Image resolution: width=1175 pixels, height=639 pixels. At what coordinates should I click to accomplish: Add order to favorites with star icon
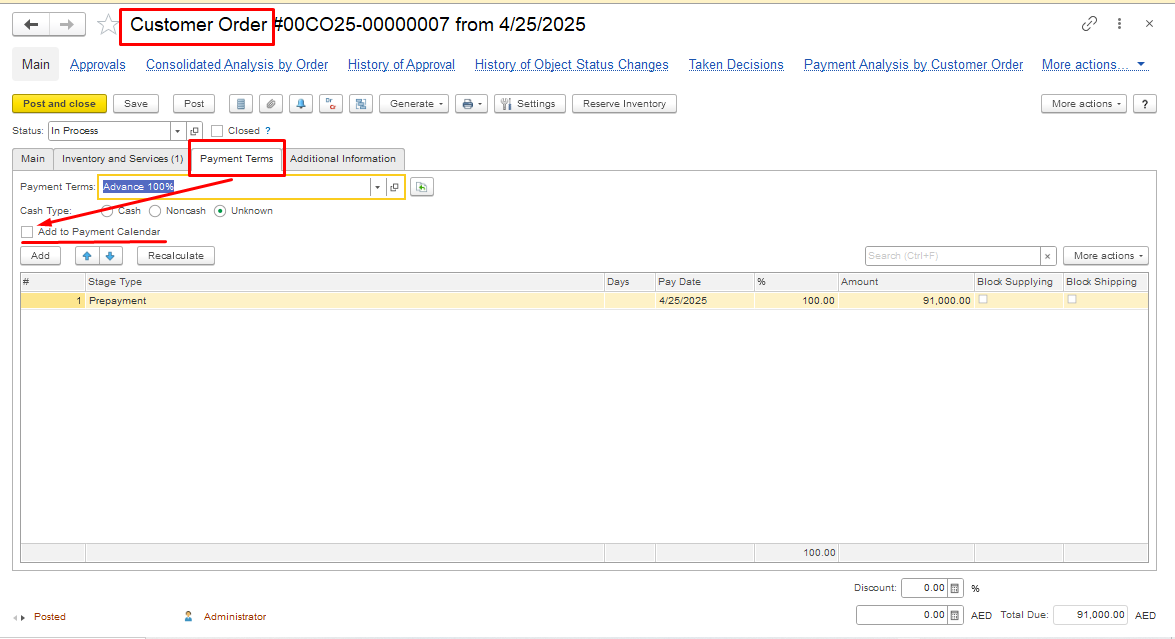(107, 25)
